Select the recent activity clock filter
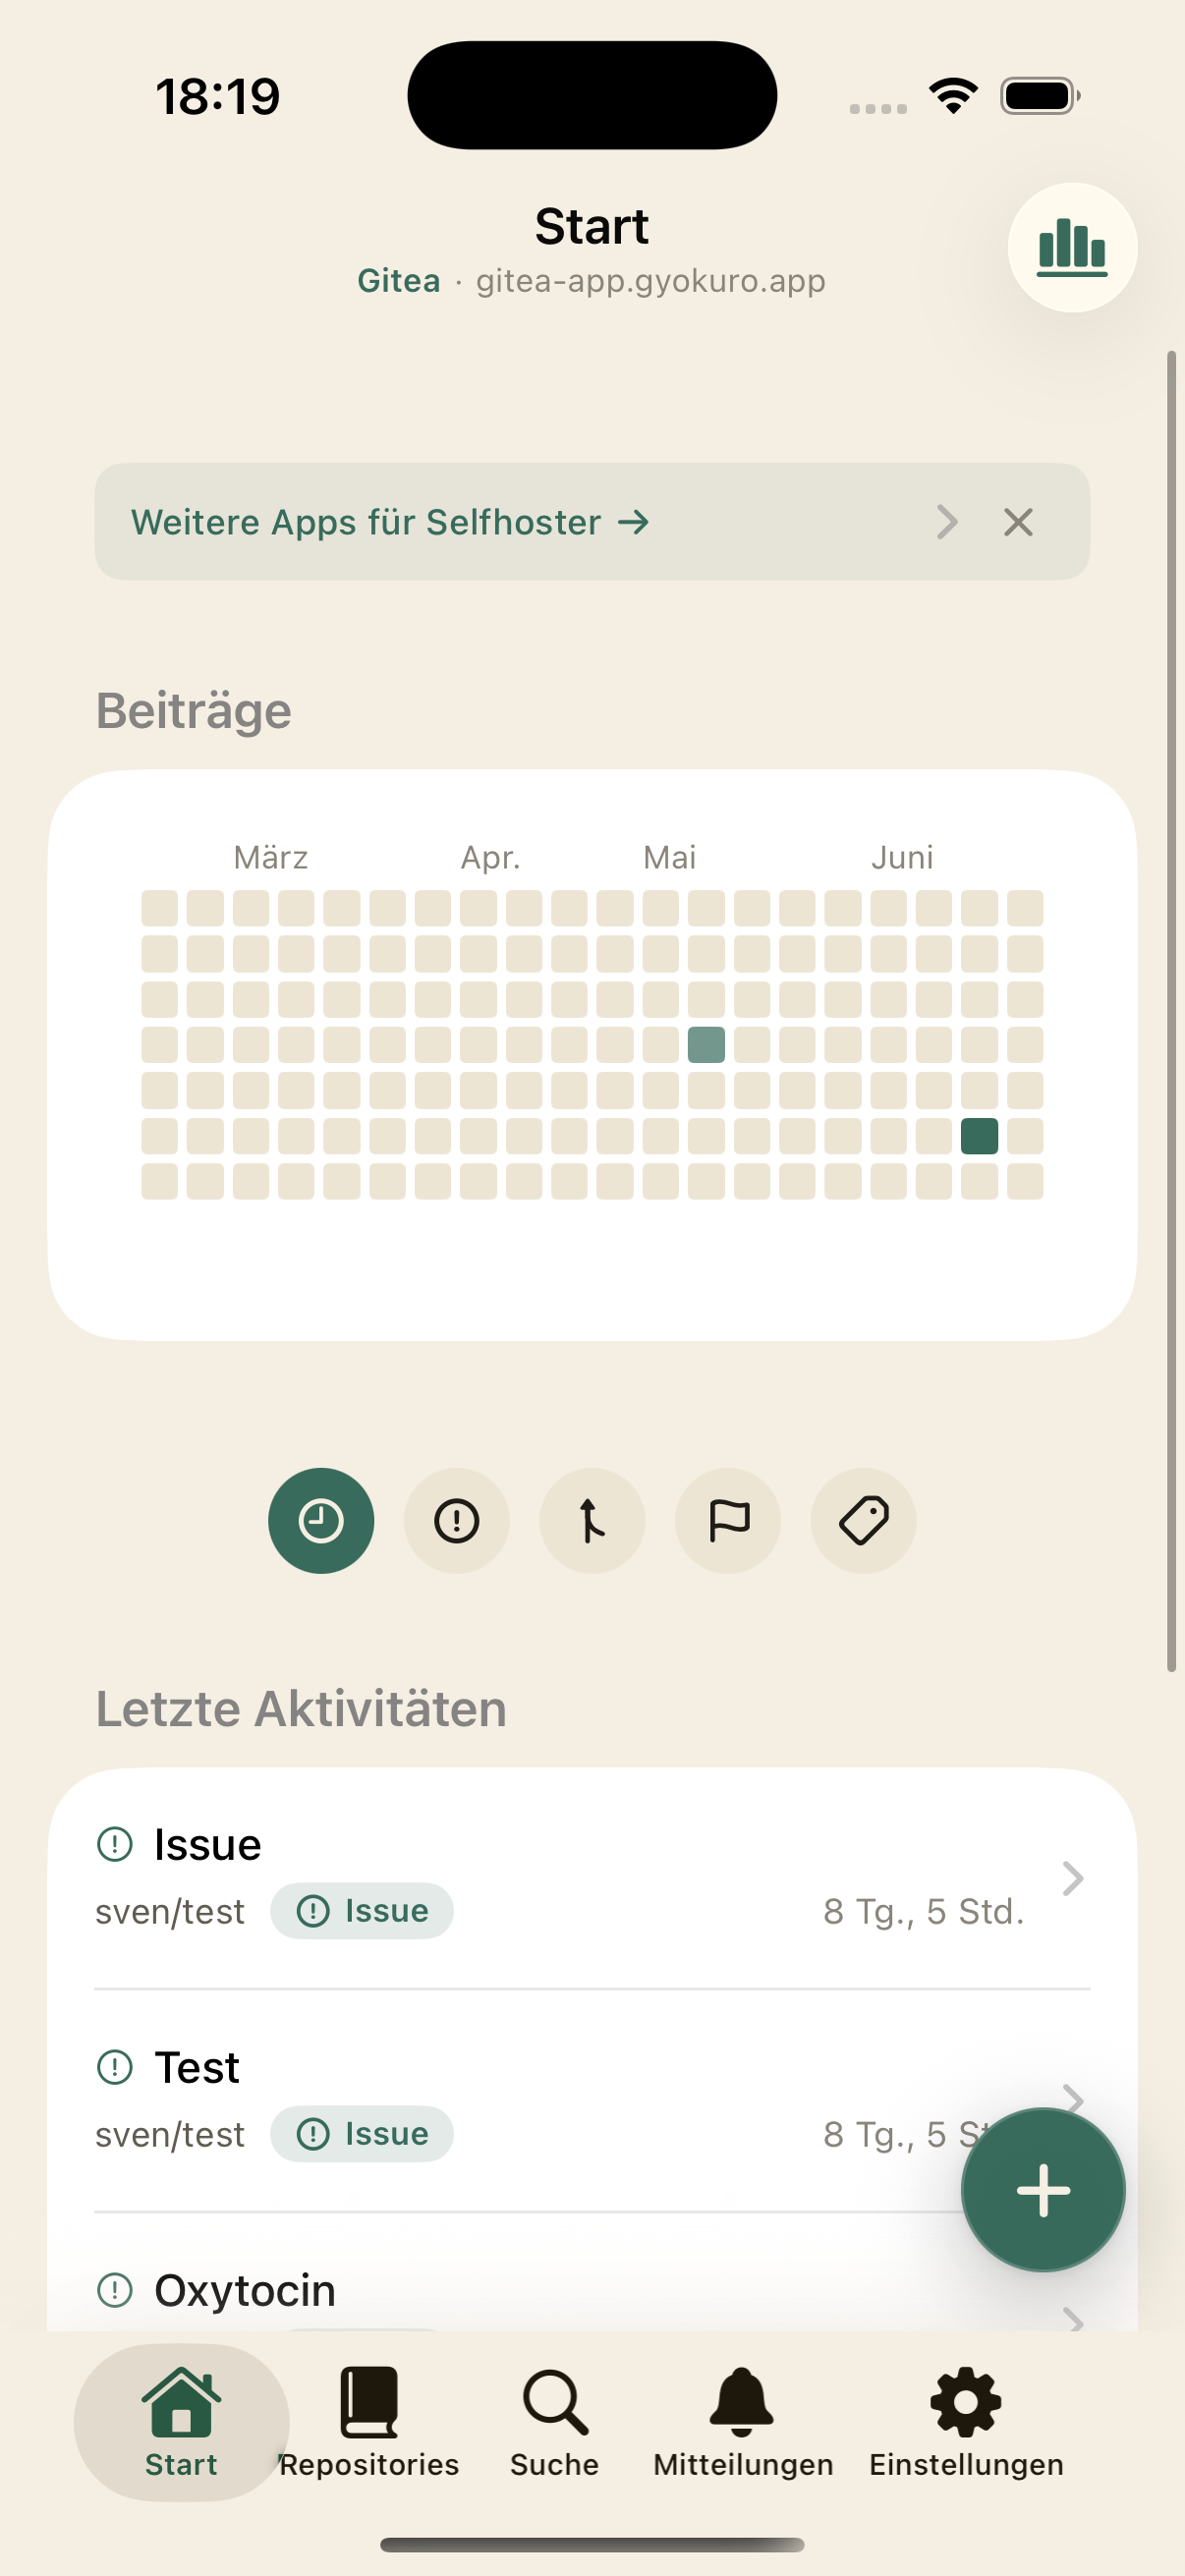Screen dimensions: 1185x2576 click(x=321, y=1520)
